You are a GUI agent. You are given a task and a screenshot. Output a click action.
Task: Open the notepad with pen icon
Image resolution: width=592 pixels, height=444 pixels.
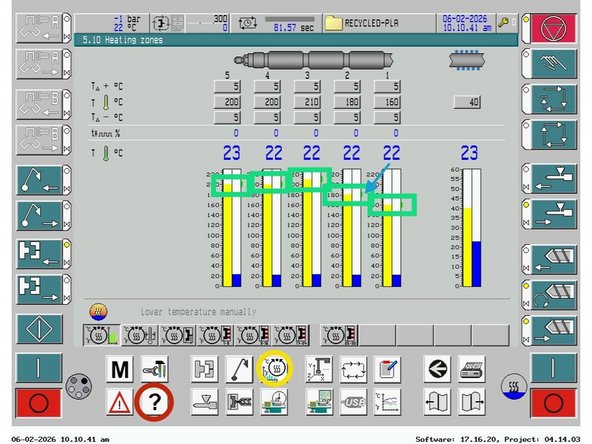pyautogui.click(x=387, y=369)
